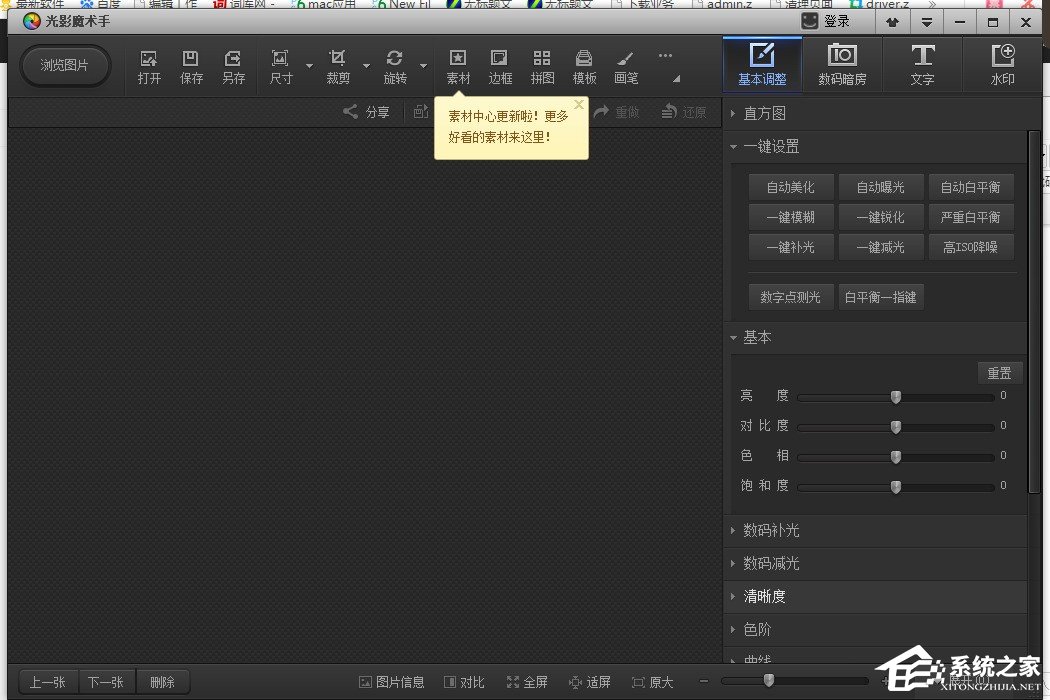The width and height of the screenshot is (1050, 700).
Task: Open the dropdown arrow beside 旋转
Action: point(424,67)
